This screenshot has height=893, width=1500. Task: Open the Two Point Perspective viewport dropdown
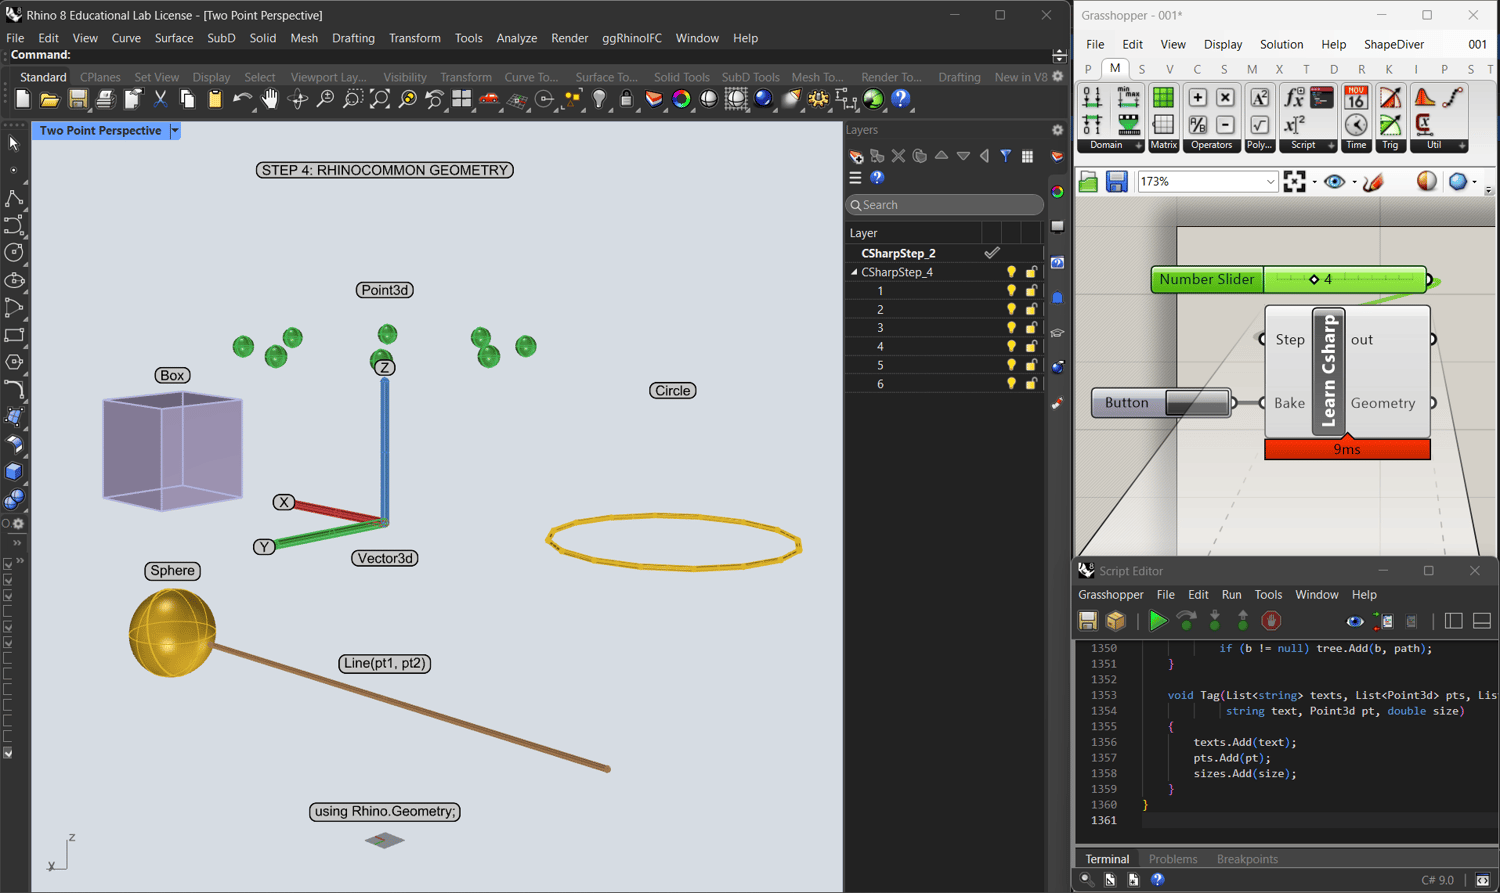[175, 131]
